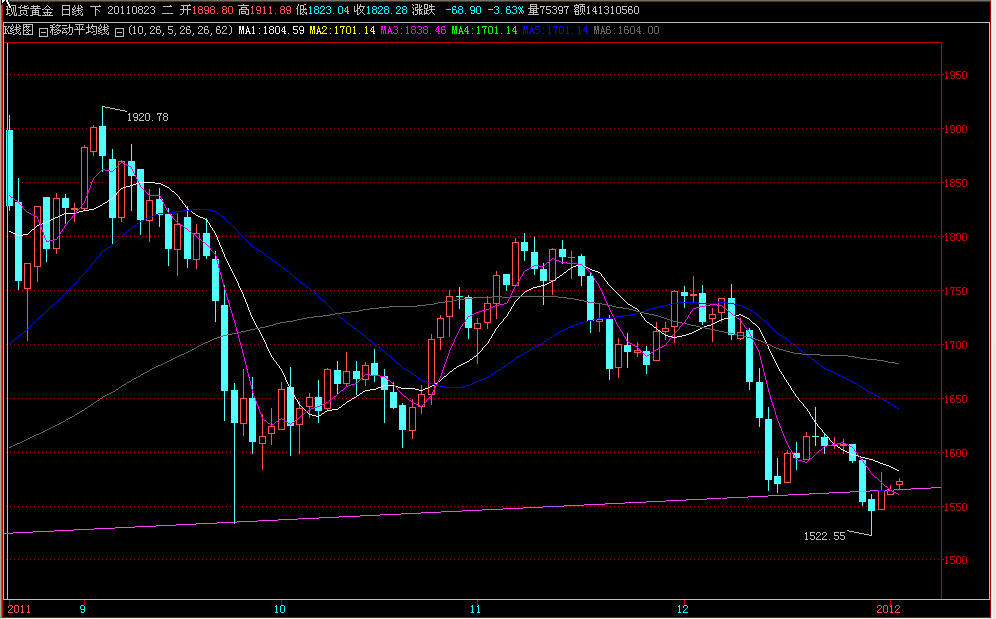Select the 现货黄金 instrument title

[x=29, y=10]
